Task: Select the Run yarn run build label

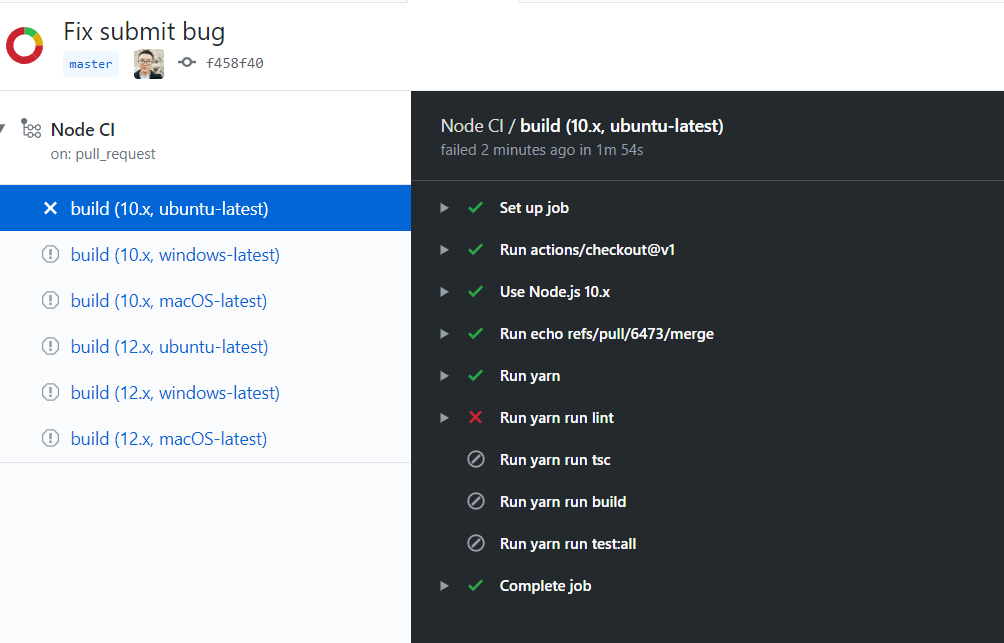Action: pyautogui.click(x=563, y=502)
